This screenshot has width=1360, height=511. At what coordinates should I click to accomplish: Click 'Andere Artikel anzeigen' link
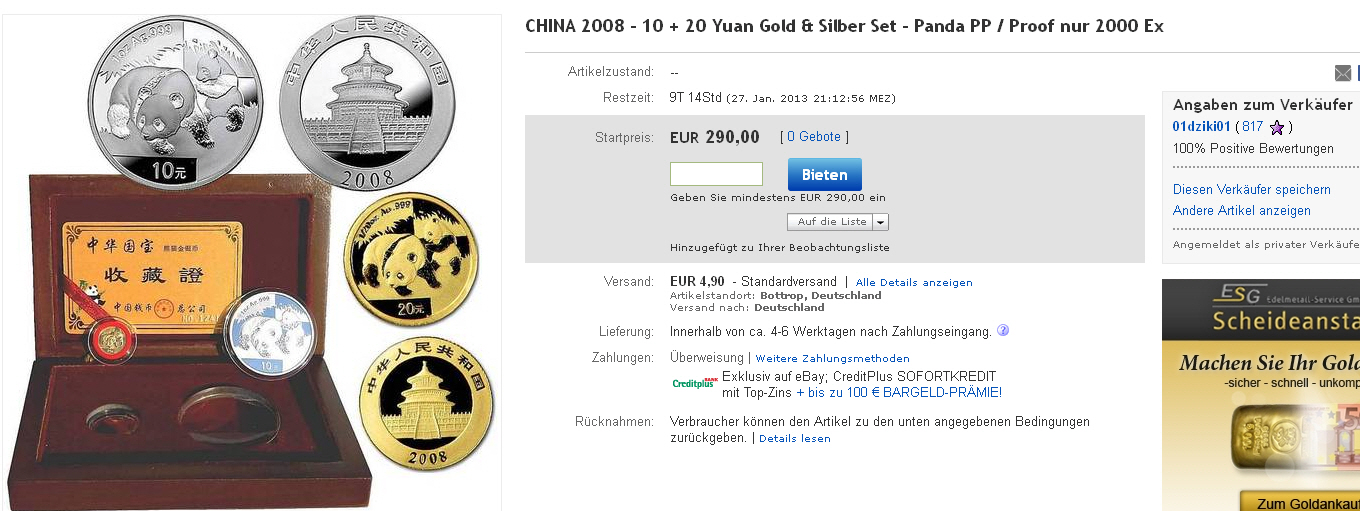point(1242,211)
